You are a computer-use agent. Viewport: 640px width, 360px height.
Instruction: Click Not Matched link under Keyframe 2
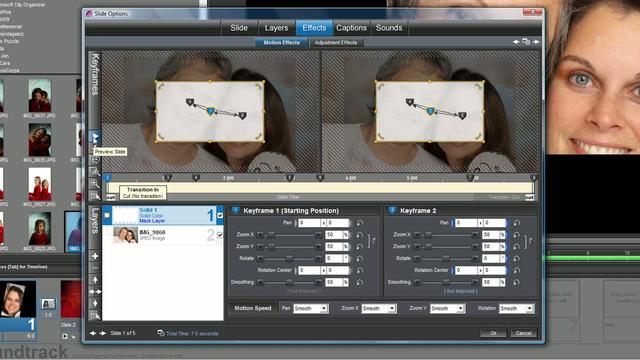[x=460, y=291]
